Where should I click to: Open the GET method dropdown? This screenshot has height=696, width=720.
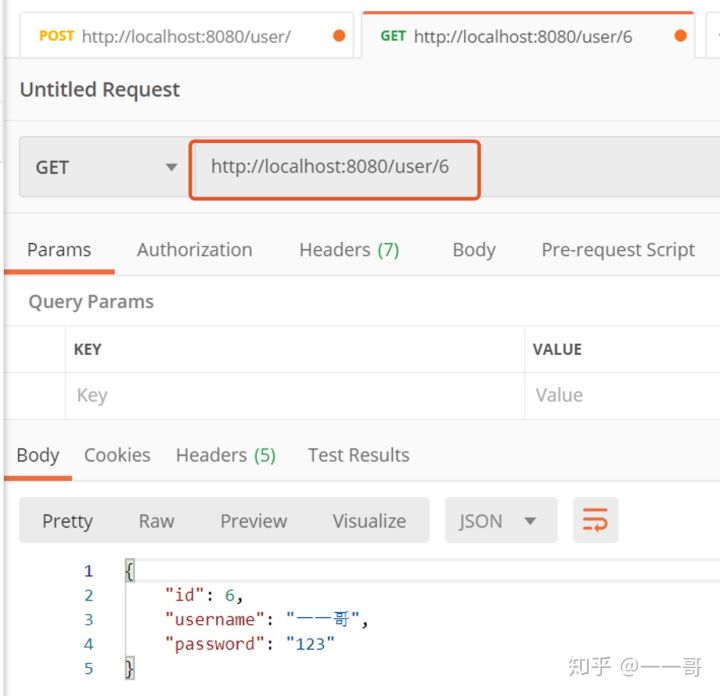tap(104, 167)
